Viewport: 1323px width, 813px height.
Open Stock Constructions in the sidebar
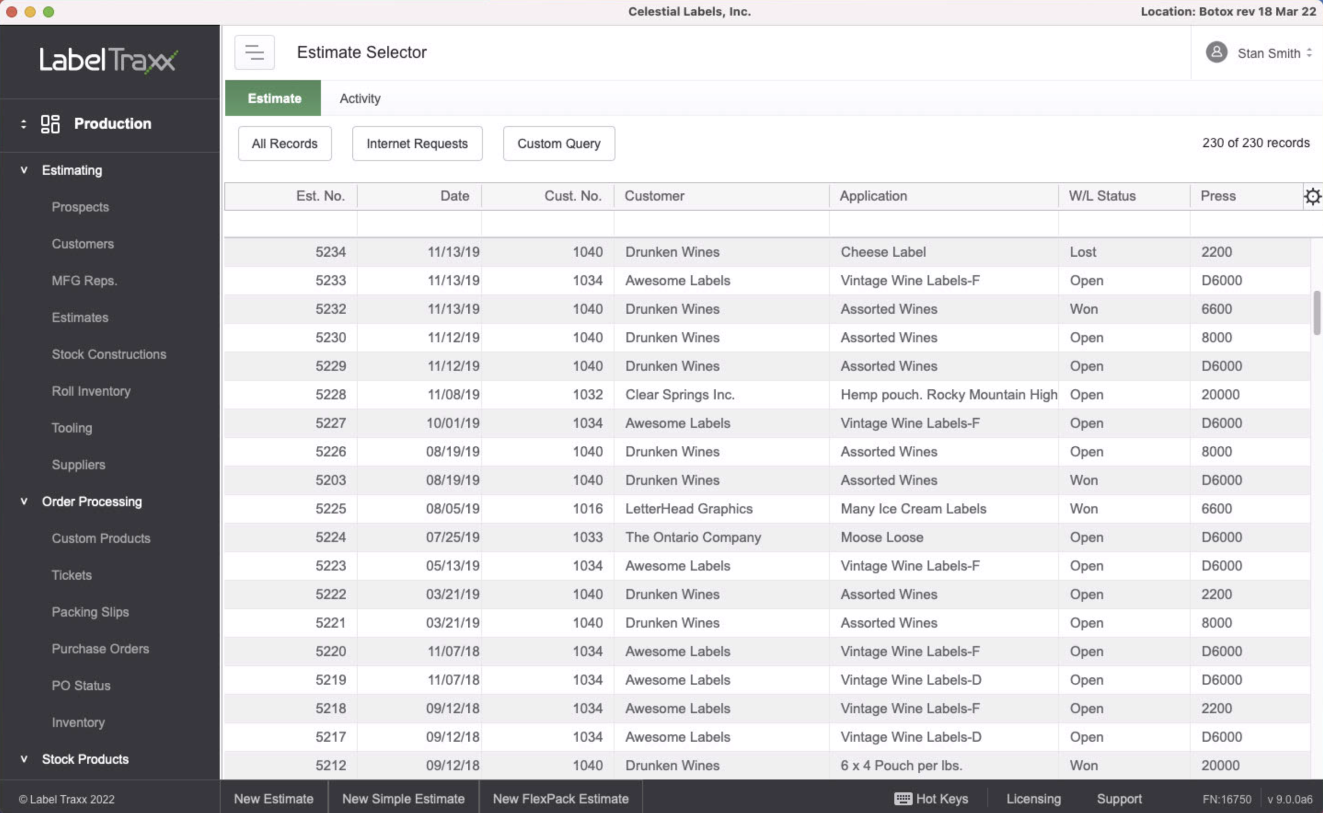(109, 355)
